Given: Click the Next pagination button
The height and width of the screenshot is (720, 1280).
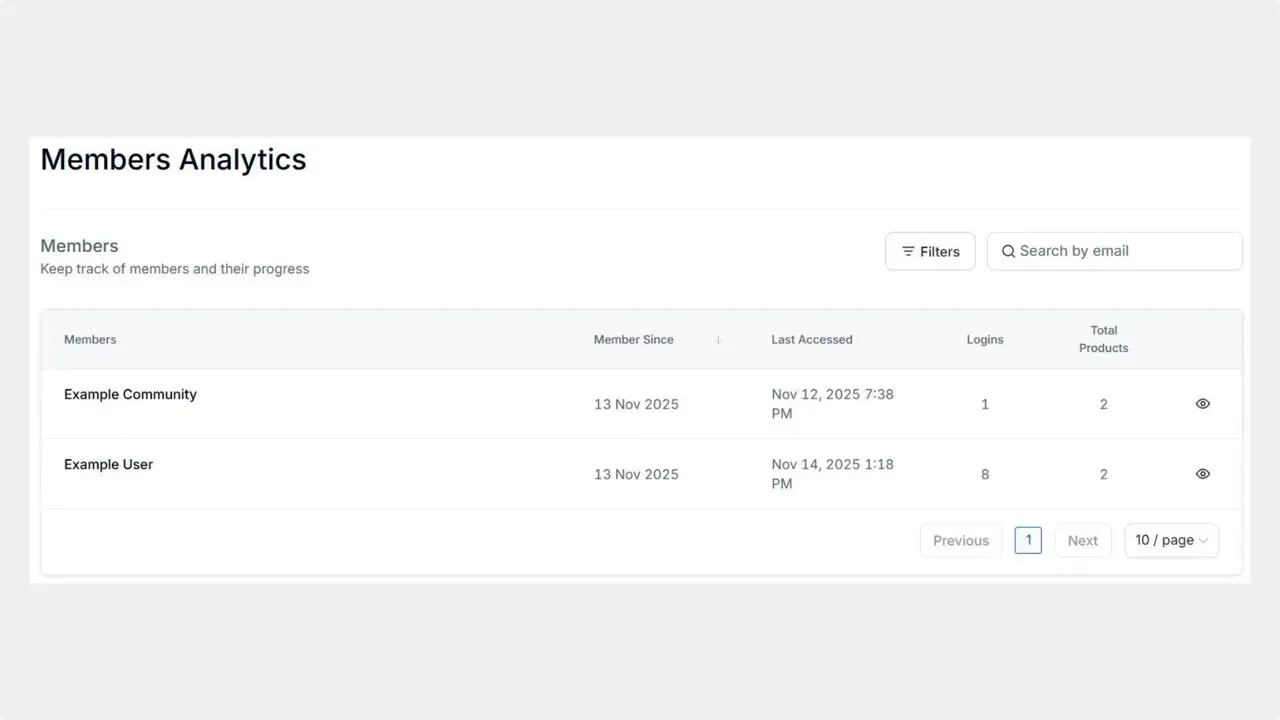Looking at the screenshot, I should point(1083,540).
